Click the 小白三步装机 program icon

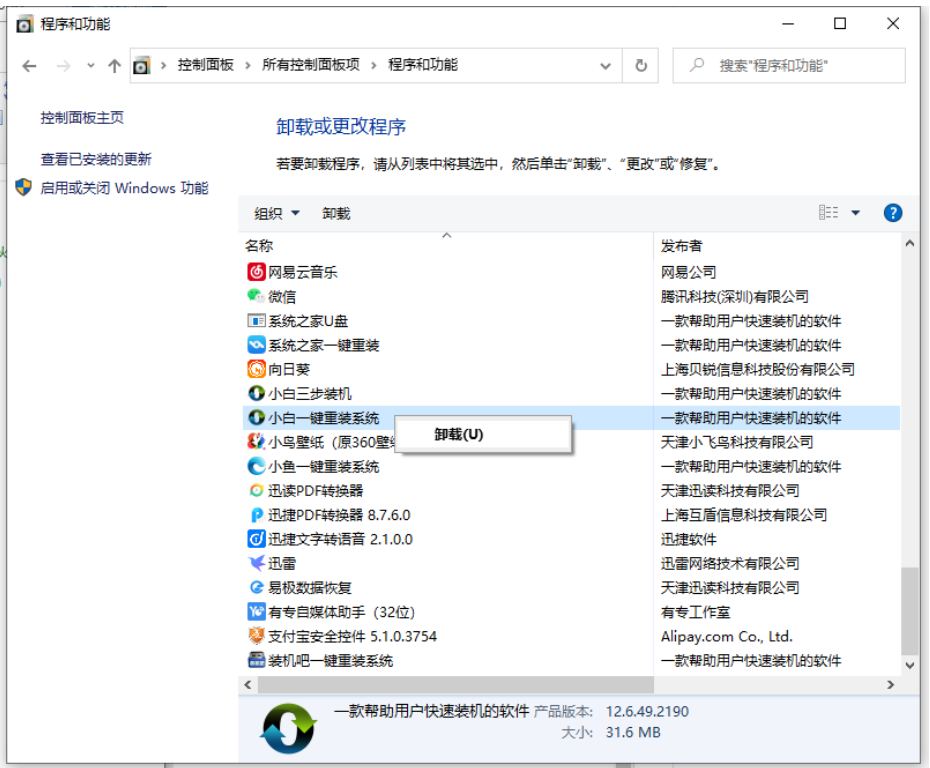coord(256,393)
